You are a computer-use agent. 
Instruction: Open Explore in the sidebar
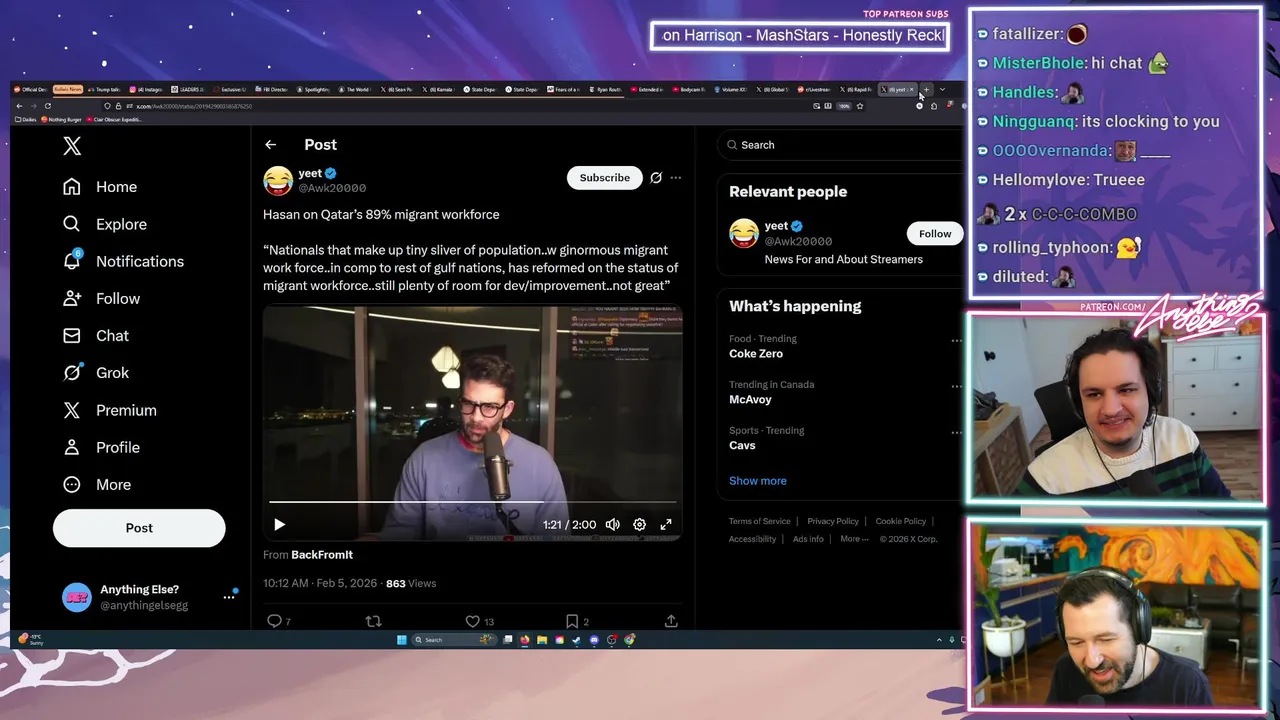coord(105,224)
